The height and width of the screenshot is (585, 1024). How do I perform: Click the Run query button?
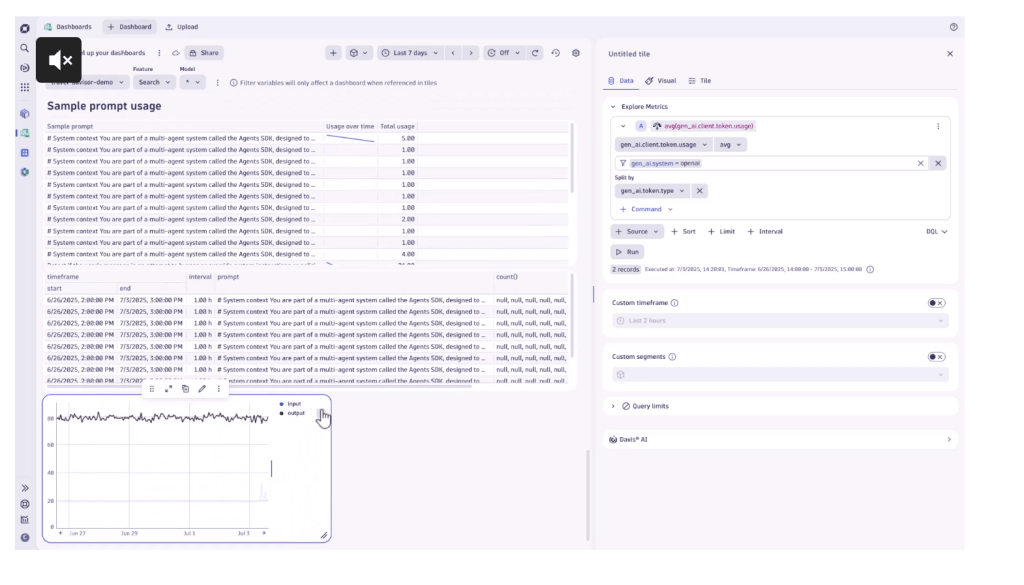627,252
